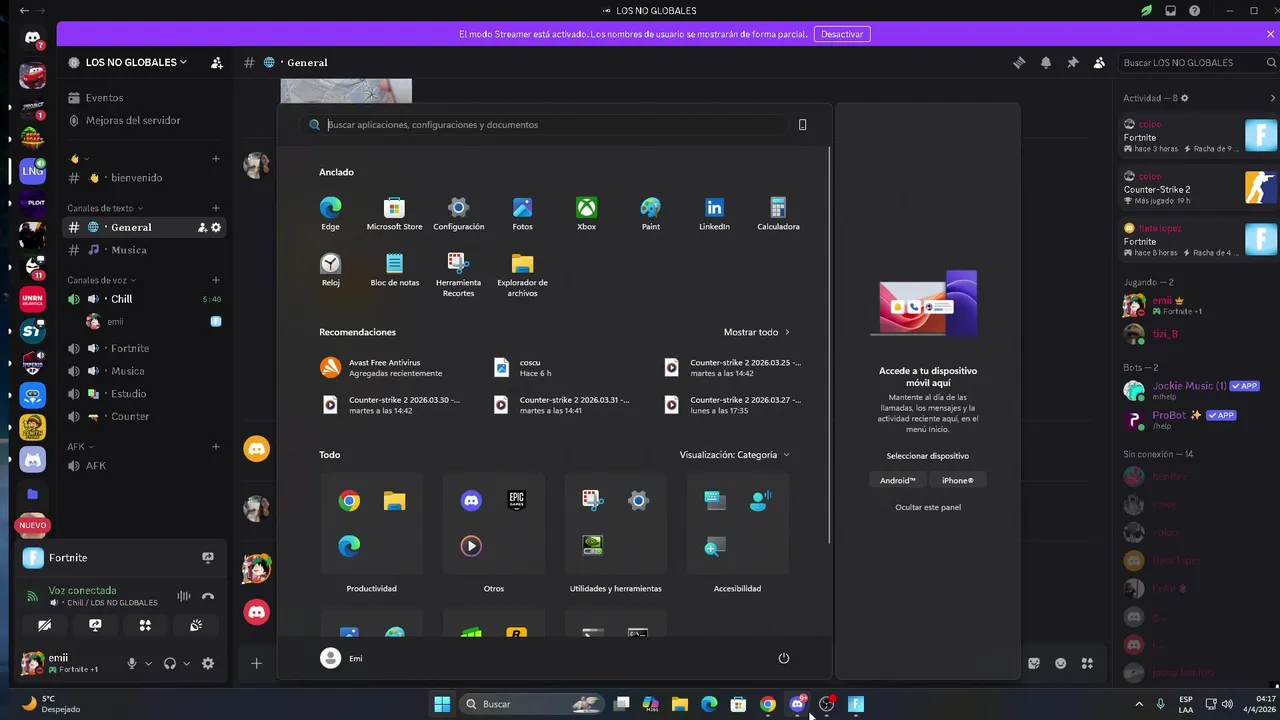
Task: Open Visualización: Categoría dropdown
Action: pyautogui.click(x=734, y=455)
